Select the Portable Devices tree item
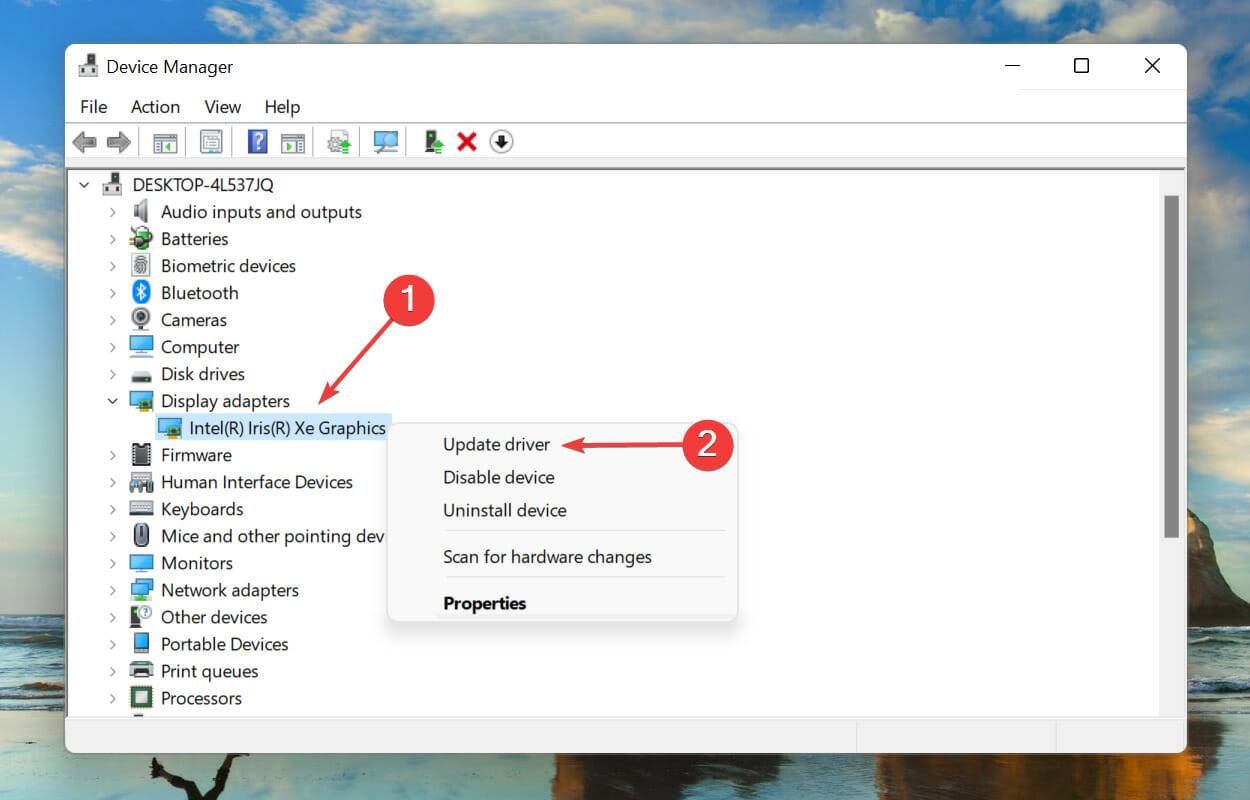The width and height of the screenshot is (1250, 800). click(224, 644)
